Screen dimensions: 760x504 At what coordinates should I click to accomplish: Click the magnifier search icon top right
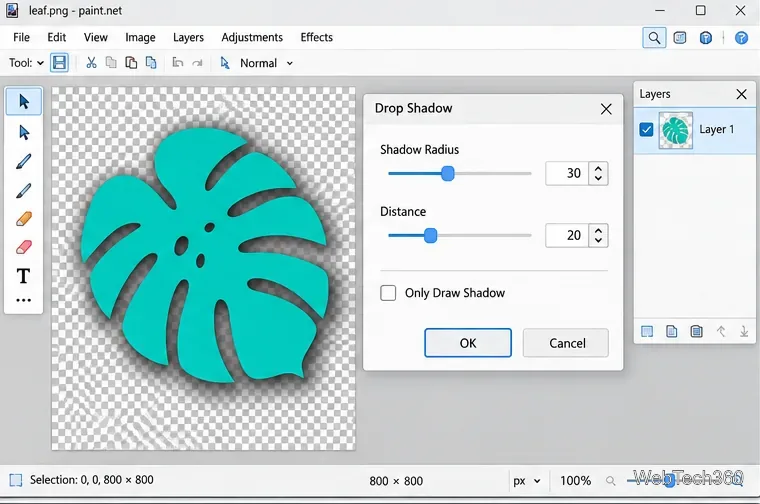654,38
